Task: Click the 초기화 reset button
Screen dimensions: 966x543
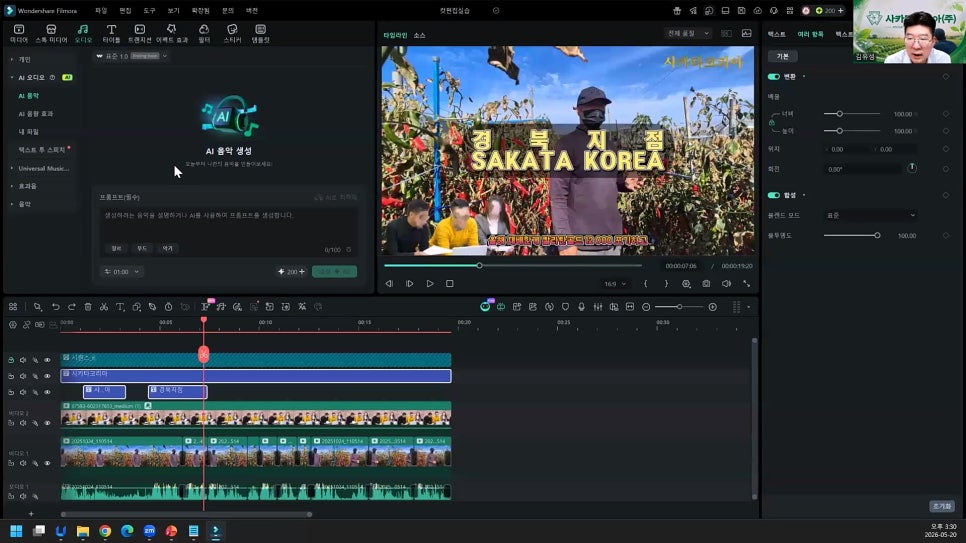Action: tap(941, 506)
